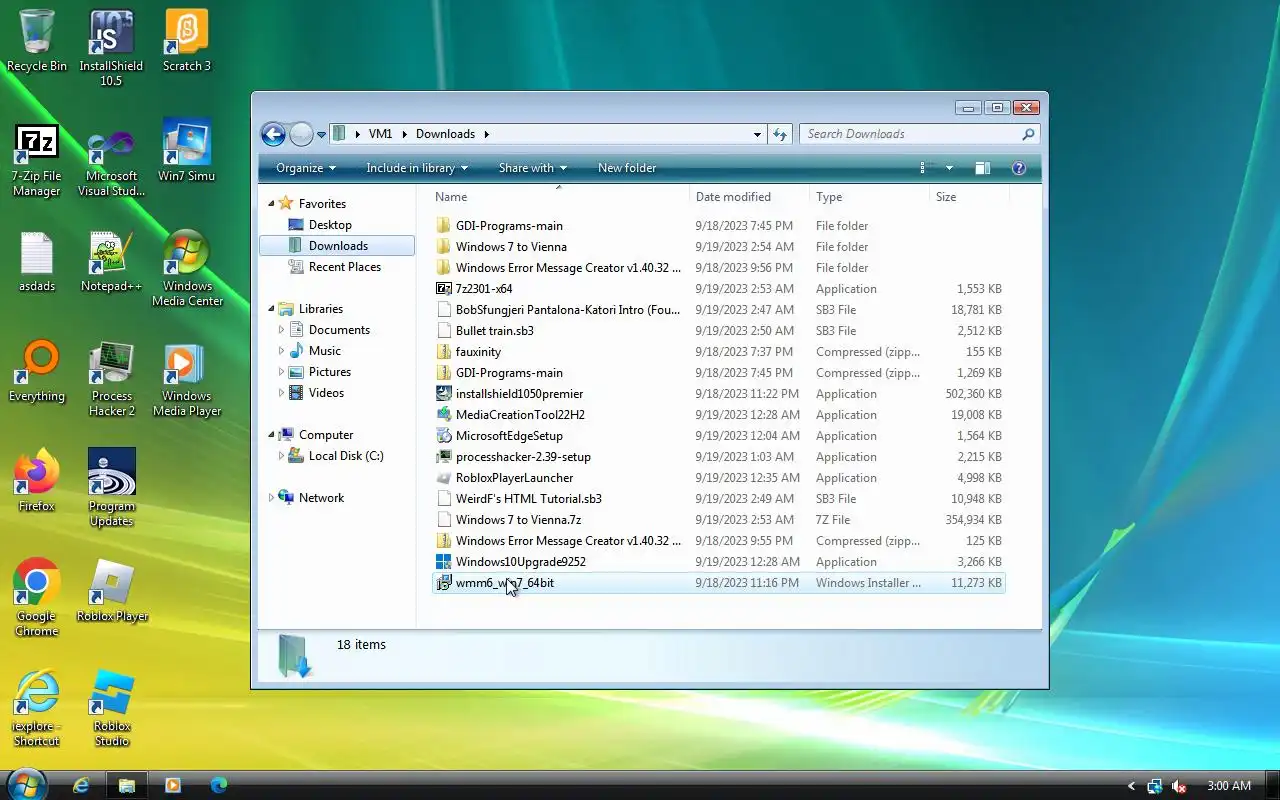Viewport: 1280px width, 800px height.
Task: Show hidden tray icons arrow
Action: 1131,786
